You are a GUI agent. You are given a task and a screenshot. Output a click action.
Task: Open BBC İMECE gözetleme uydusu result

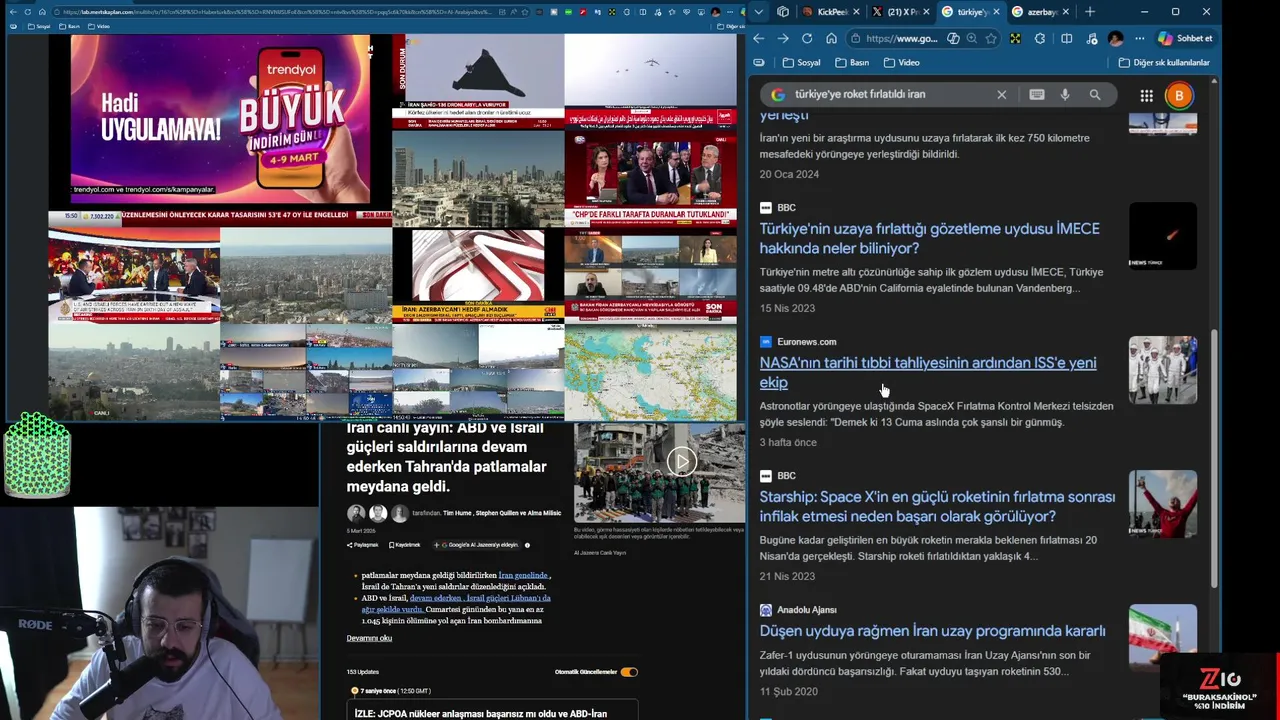pos(929,238)
